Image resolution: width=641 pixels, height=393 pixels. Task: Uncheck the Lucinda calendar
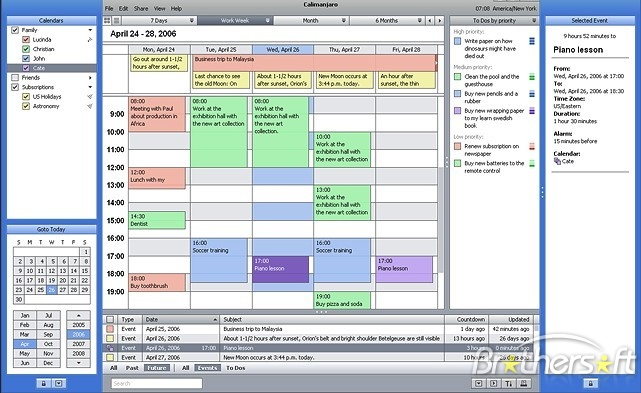(26, 40)
